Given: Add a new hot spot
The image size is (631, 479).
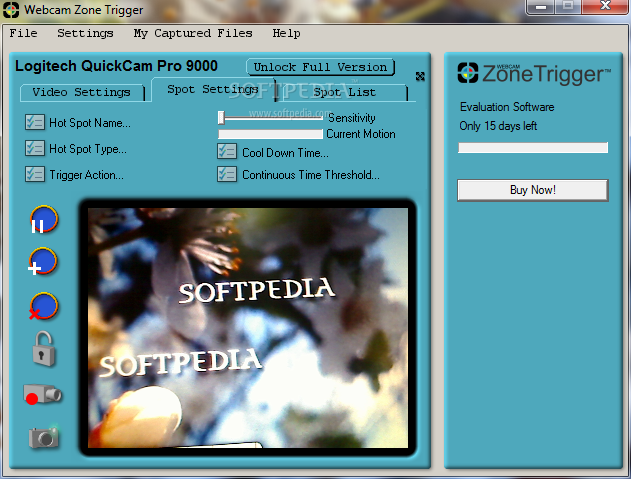Looking at the screenshot, I should tap(43, 262).
